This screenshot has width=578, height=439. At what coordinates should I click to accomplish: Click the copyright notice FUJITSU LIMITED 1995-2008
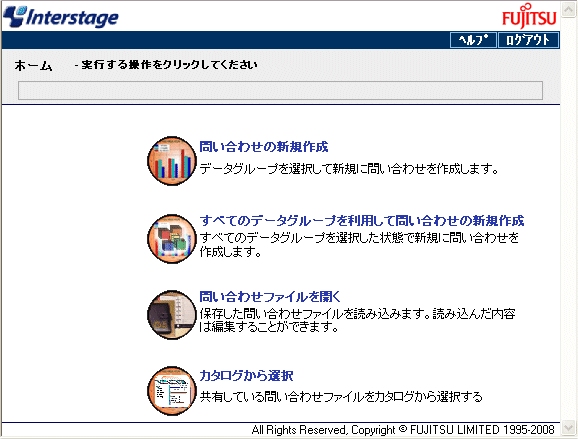[403, 430]
